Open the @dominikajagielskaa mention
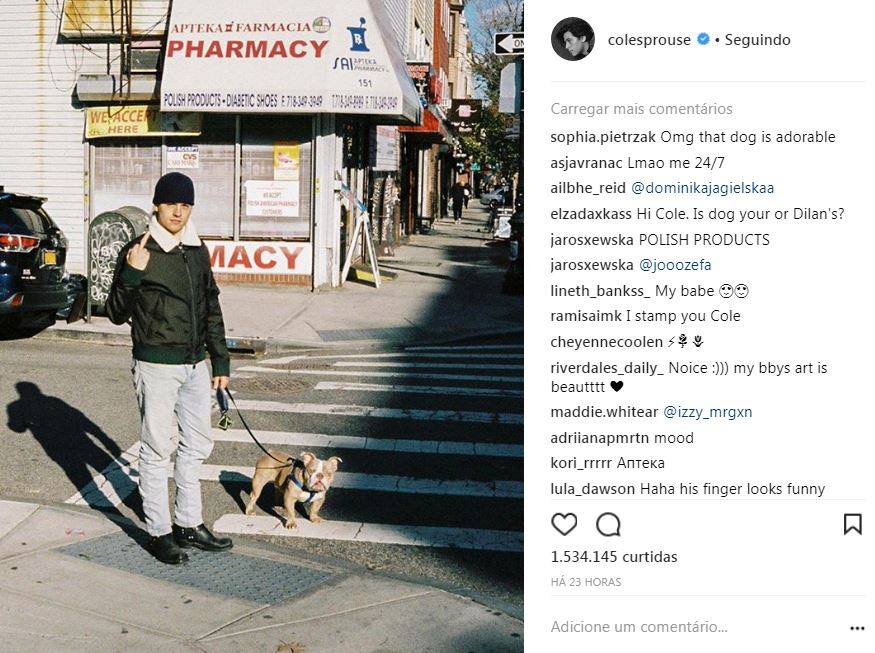The height and width of the screenshot is (653, 875). coord(702,188)
